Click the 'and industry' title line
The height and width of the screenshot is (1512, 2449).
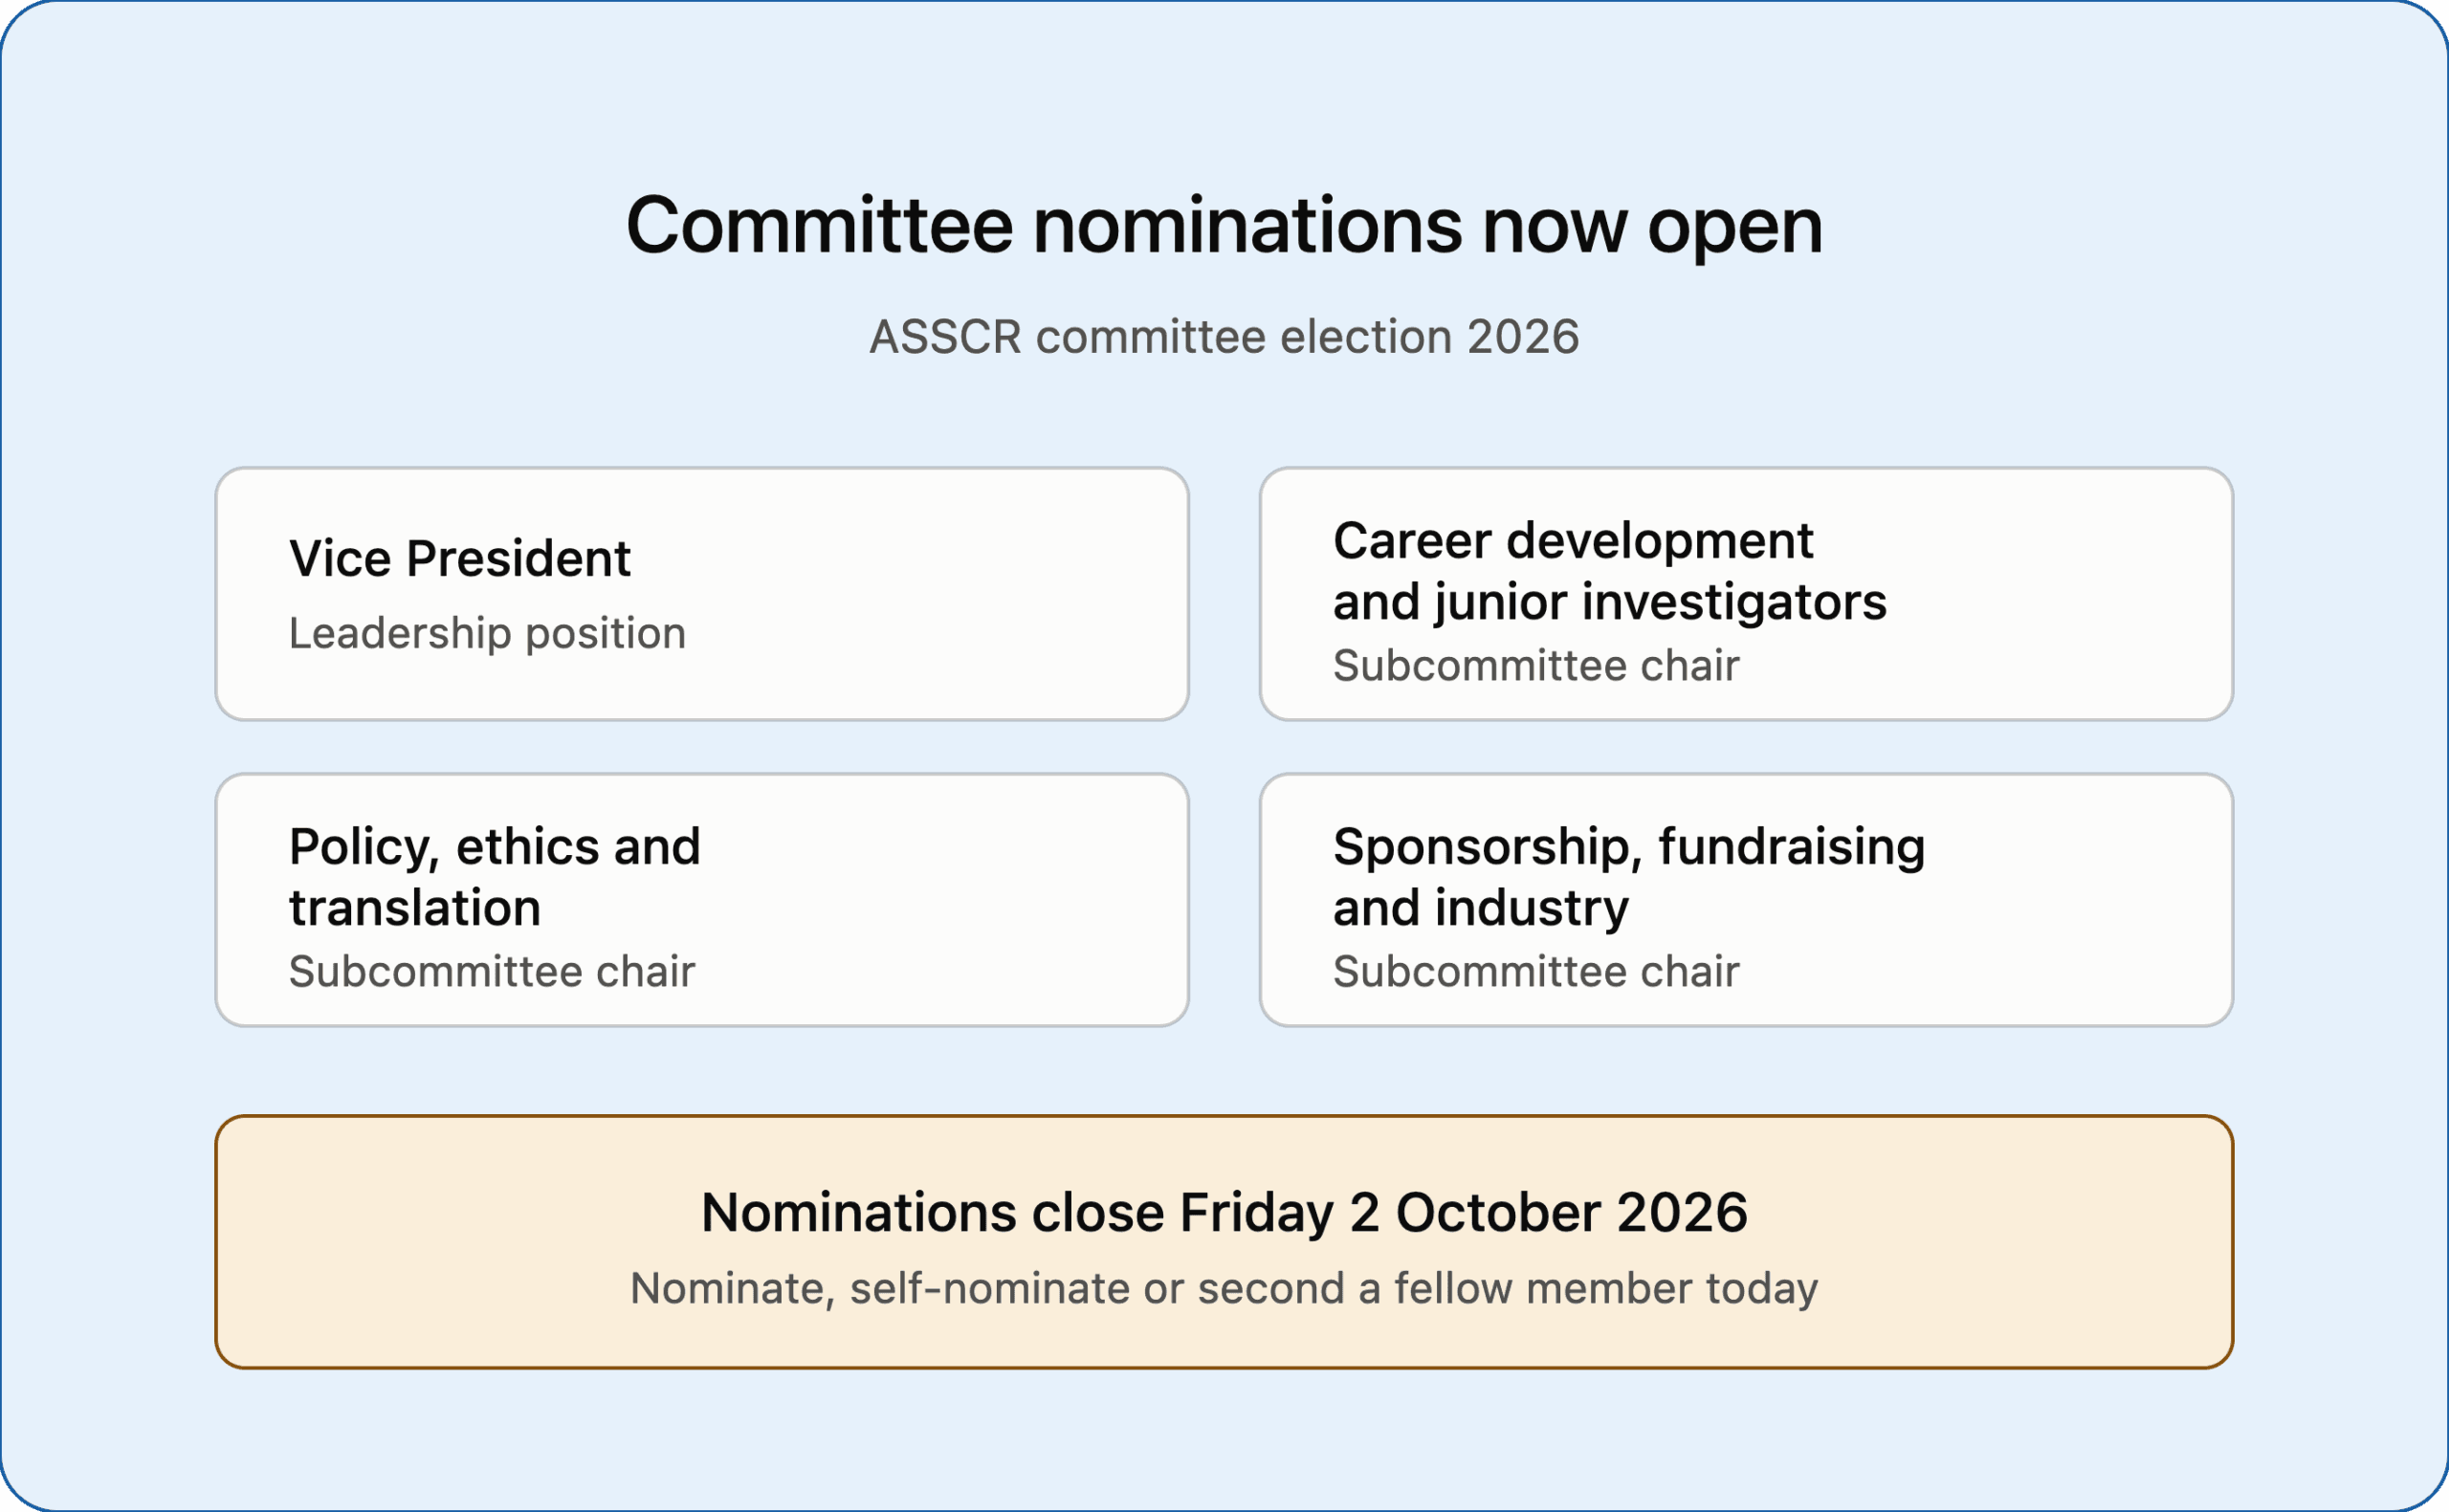[1481, 909]
